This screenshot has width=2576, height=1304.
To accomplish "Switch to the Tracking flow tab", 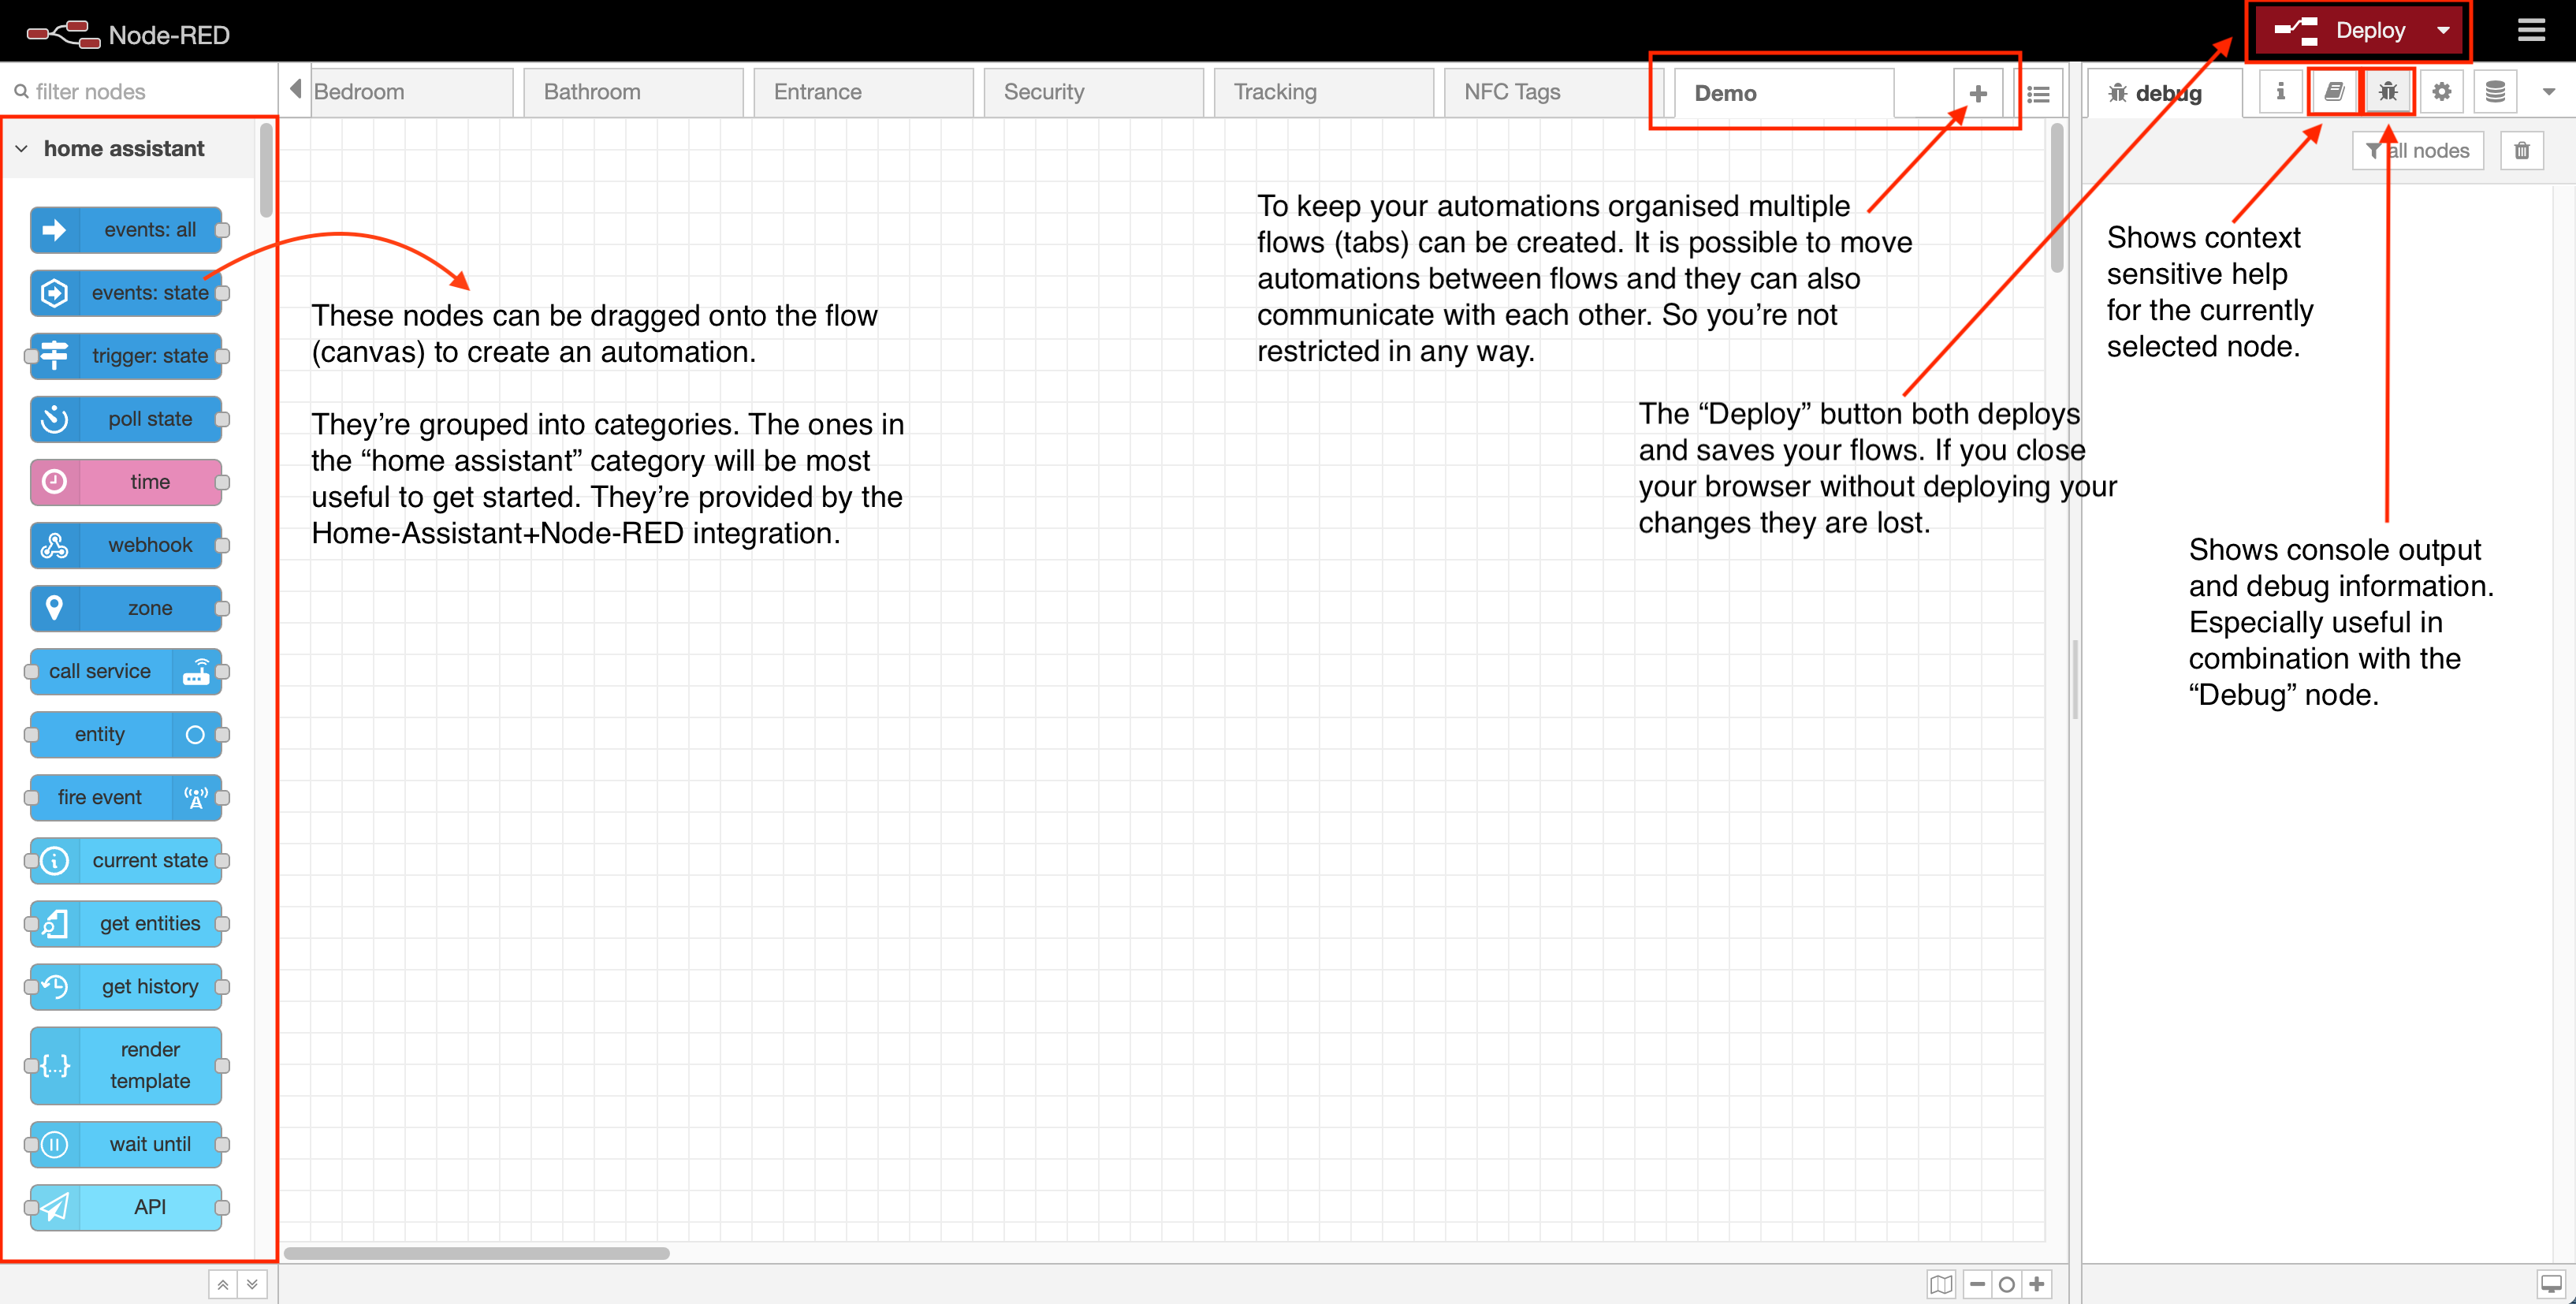I will [1323, 92].
